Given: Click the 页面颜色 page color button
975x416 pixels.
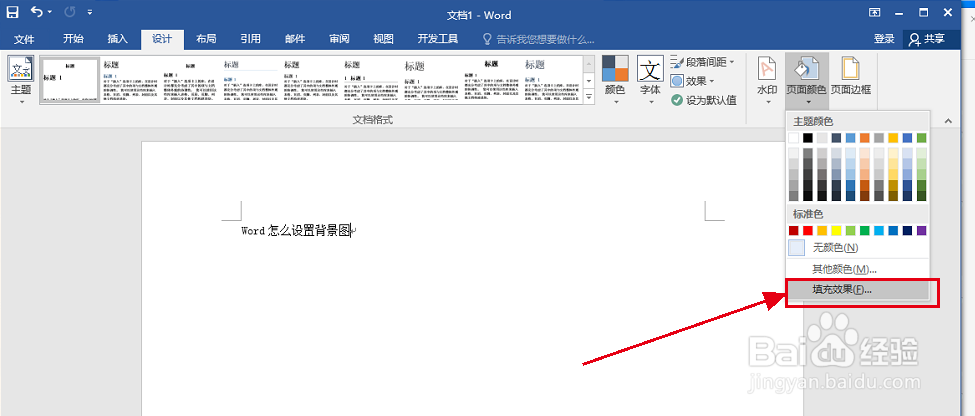Looking at the screenshot, I should pos(806,81).
